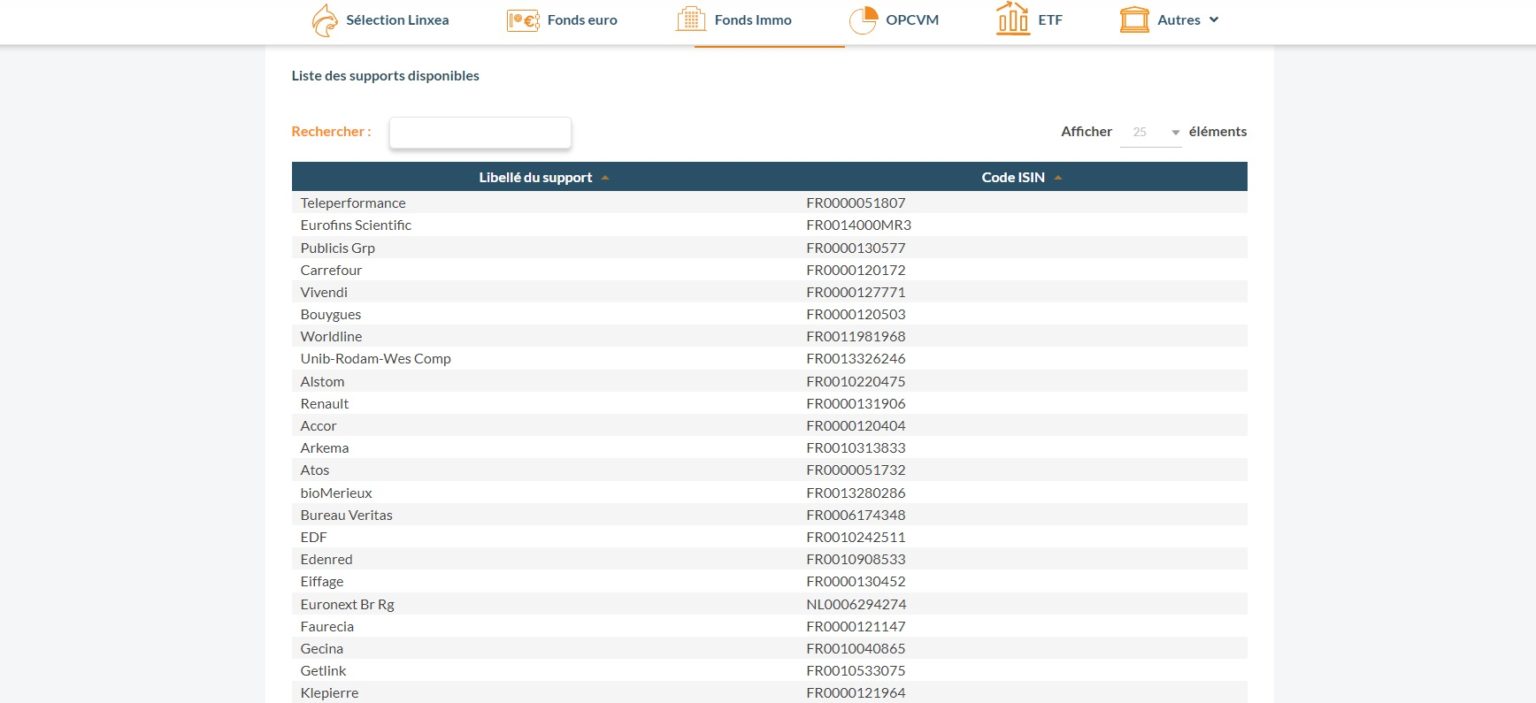Click the ETF bar chart icon
The width and height of the screenshot is (1536, 703).
click(1013, 20)
